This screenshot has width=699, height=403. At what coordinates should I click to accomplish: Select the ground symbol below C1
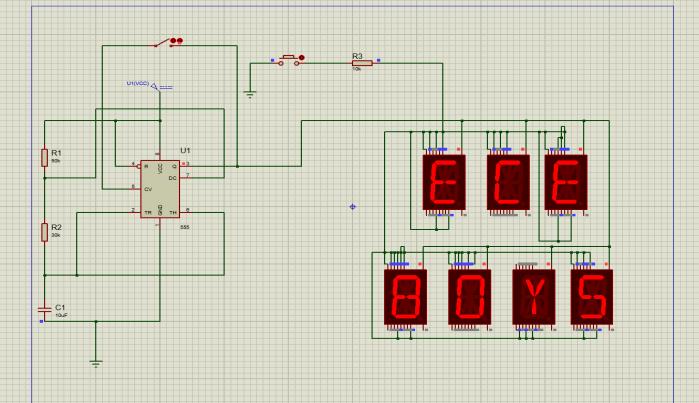coord(96,363)
